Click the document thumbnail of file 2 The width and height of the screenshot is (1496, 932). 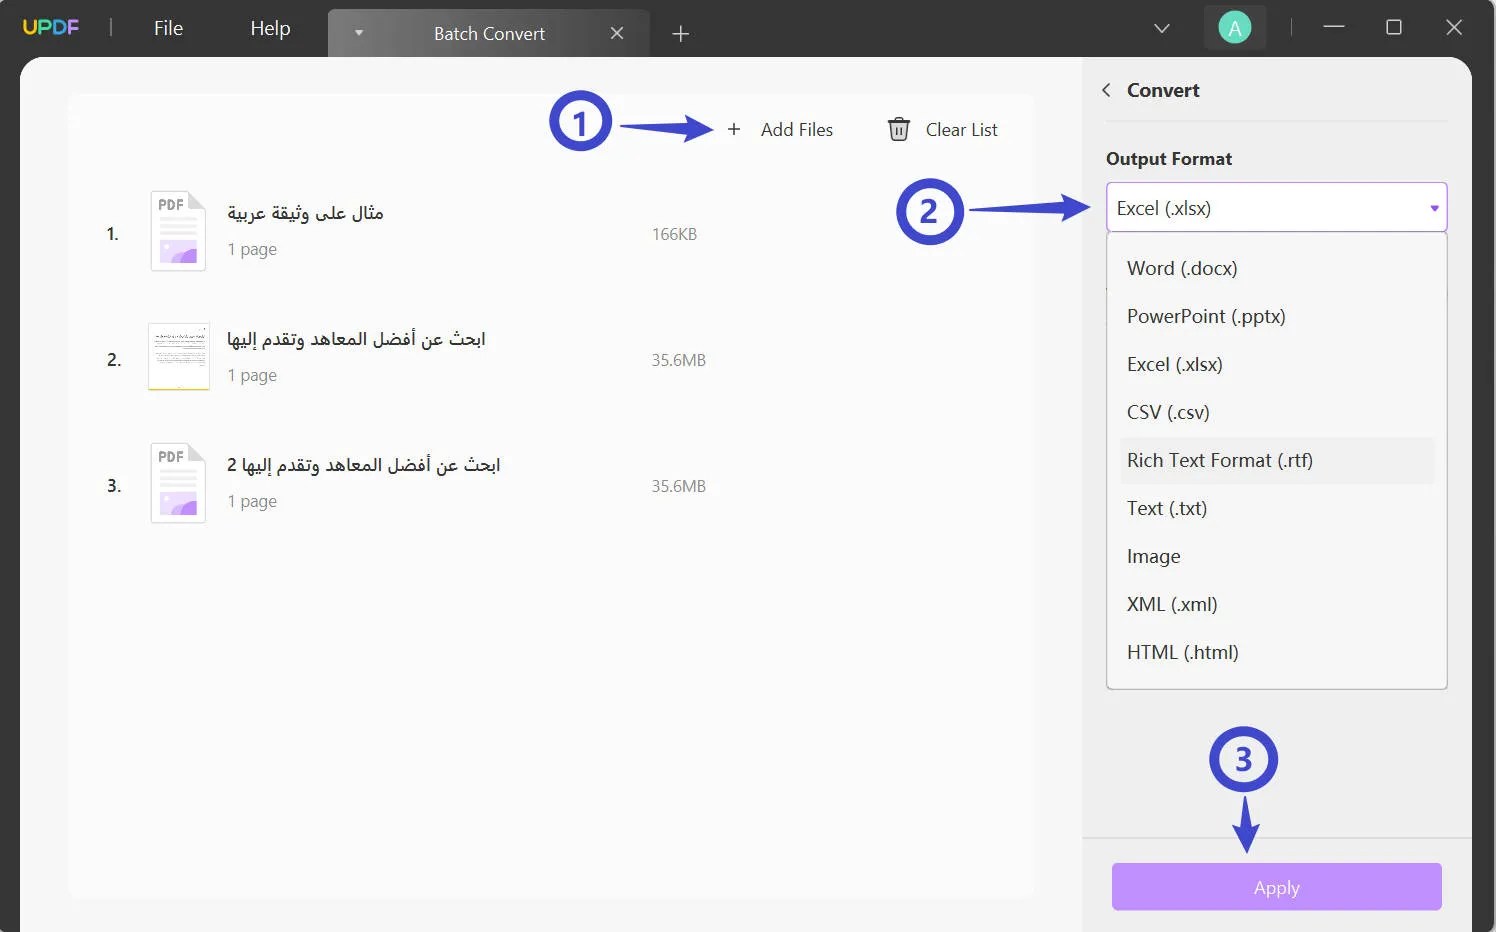(x=178, y=356)
